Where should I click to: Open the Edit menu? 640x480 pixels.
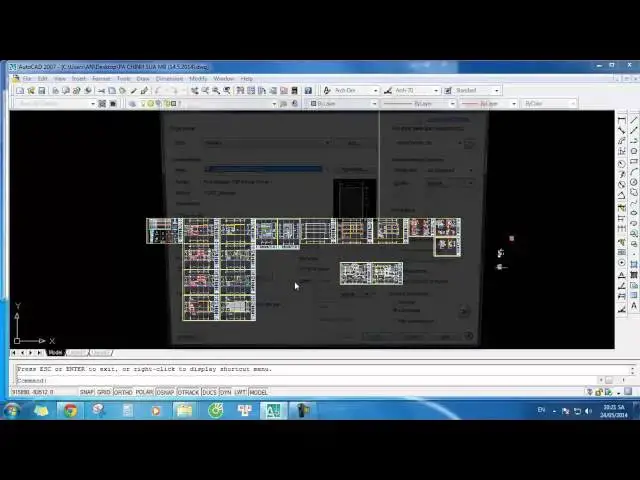coord(43,78)
